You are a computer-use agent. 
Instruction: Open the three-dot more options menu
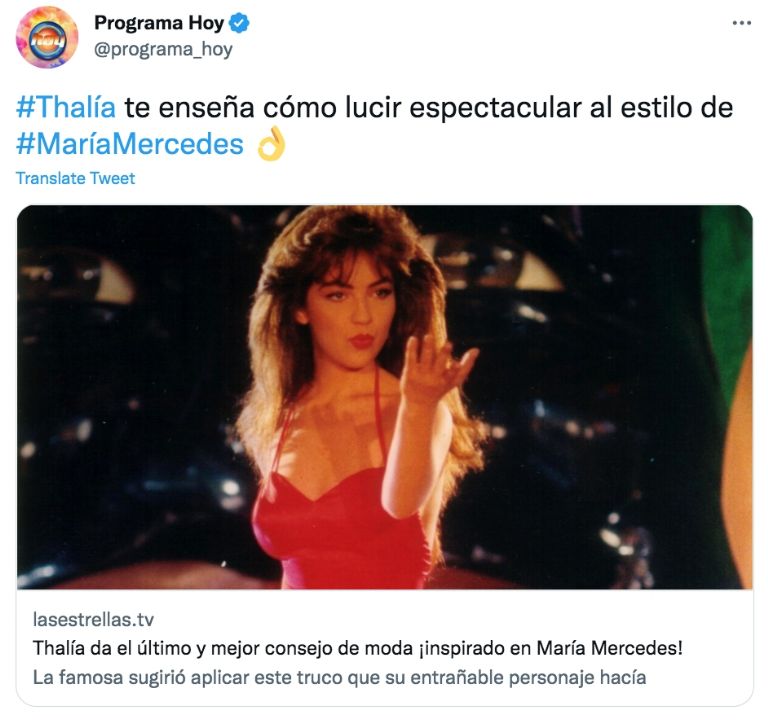pyautogui.click(x=742, y=23)
